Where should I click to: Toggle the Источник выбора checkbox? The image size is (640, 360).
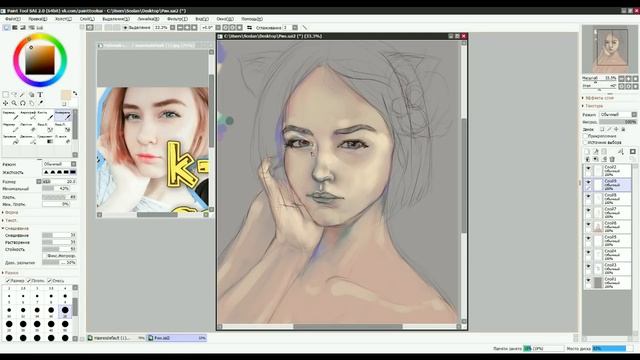[585, 142]
